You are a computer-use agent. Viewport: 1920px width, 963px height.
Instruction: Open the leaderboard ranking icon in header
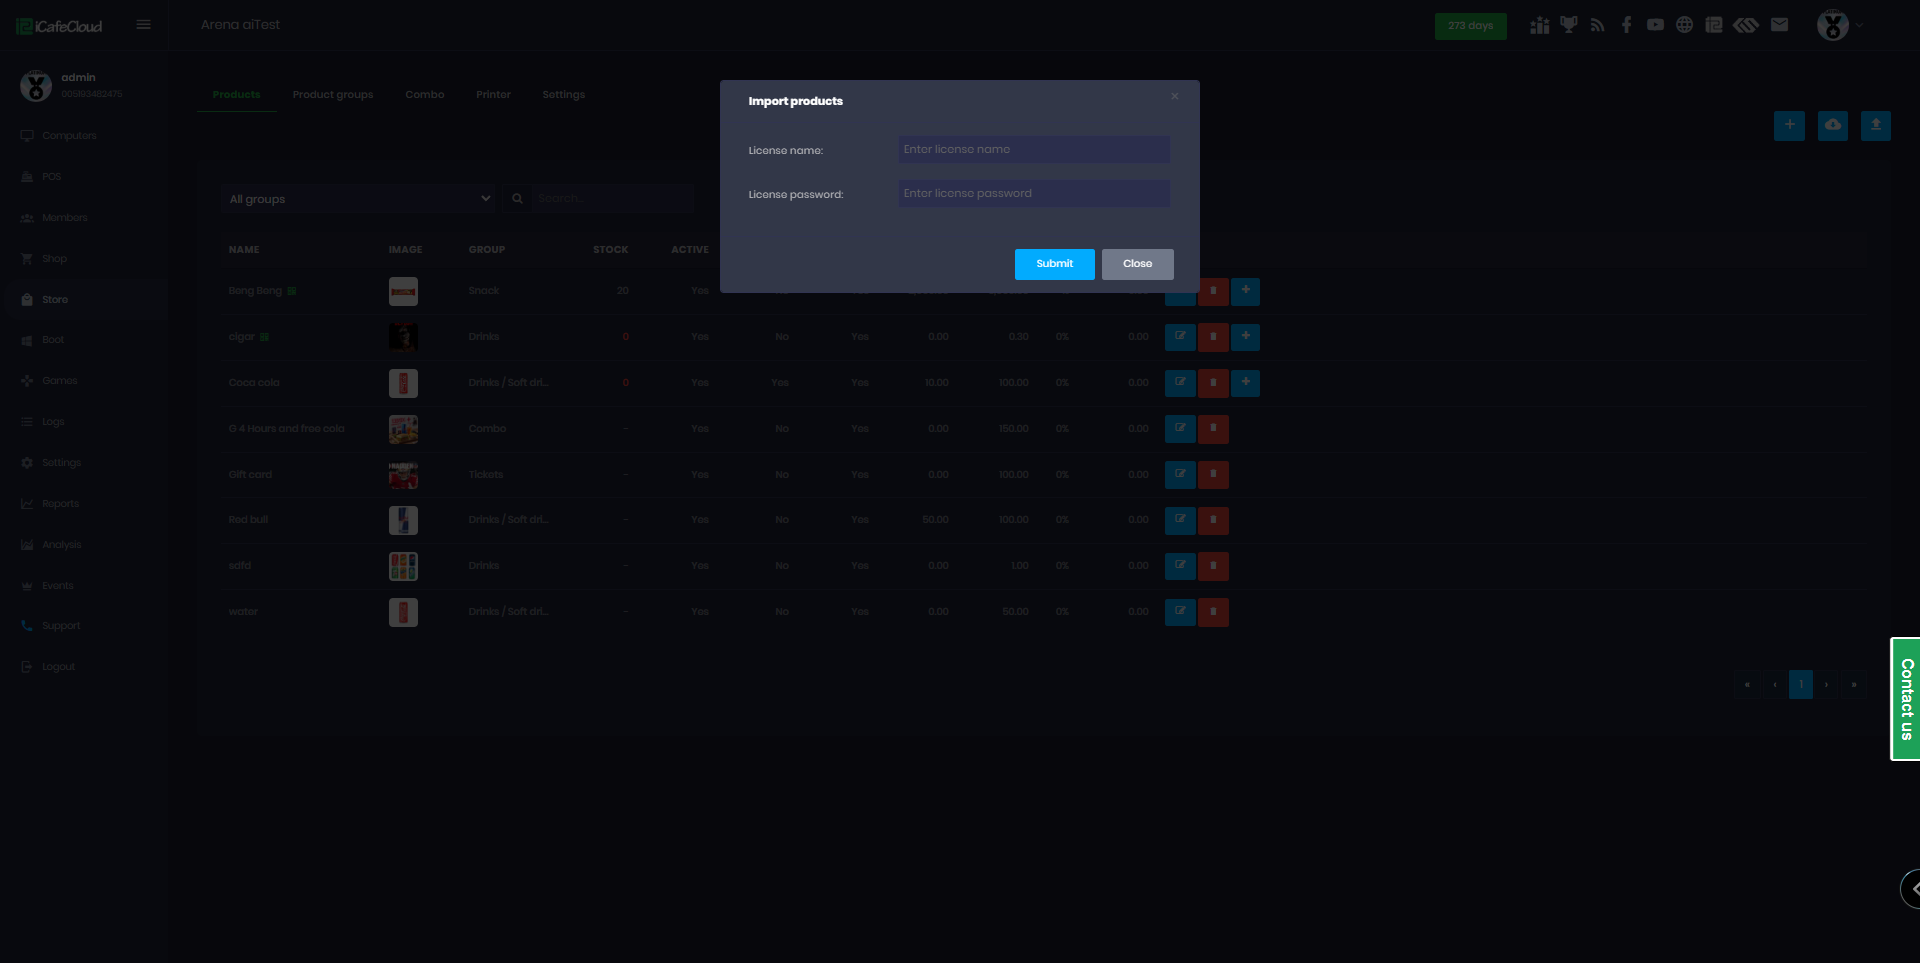[x=1540, y=25]
